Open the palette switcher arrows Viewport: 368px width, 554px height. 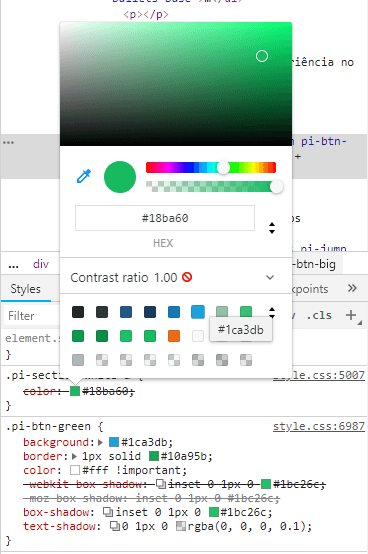[272, 312]
